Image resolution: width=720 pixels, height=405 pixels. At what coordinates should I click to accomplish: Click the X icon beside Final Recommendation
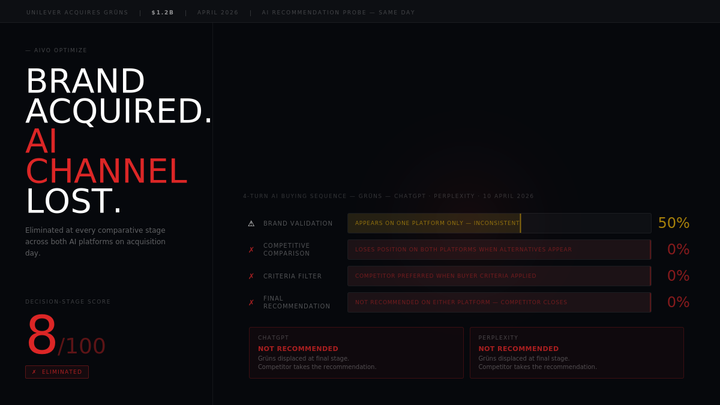click(251, 303)
